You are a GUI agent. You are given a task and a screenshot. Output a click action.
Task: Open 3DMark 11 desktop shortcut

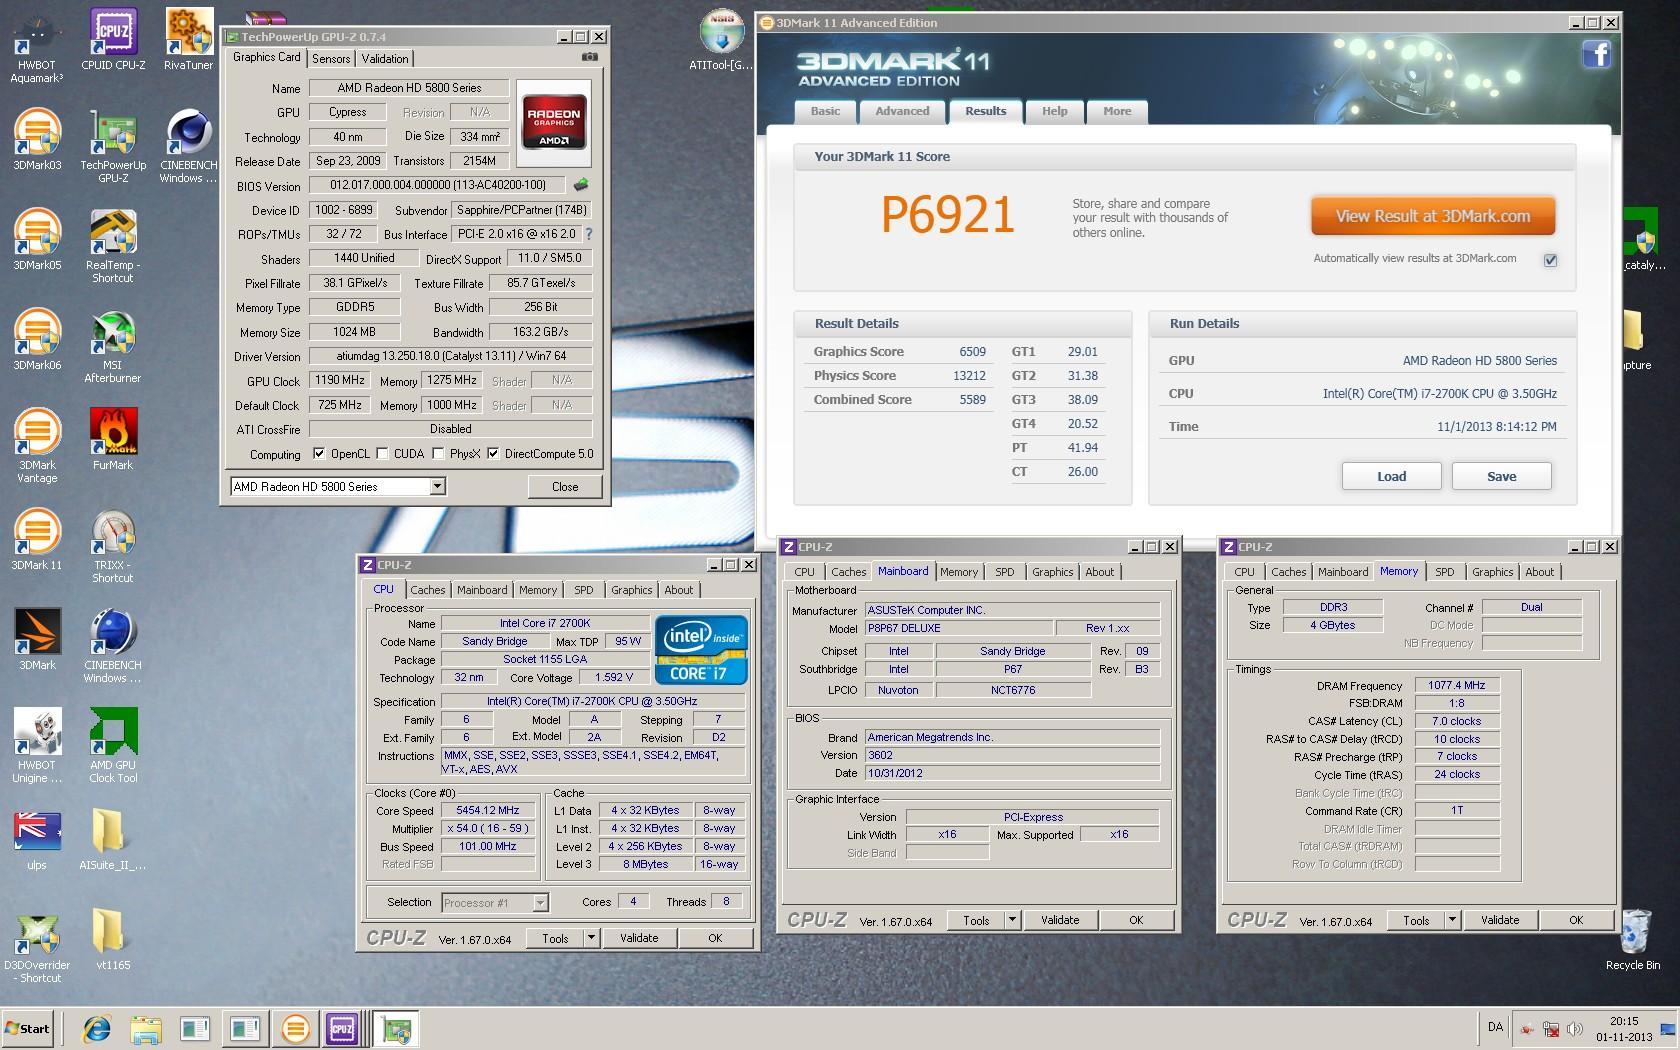(37, 539)
